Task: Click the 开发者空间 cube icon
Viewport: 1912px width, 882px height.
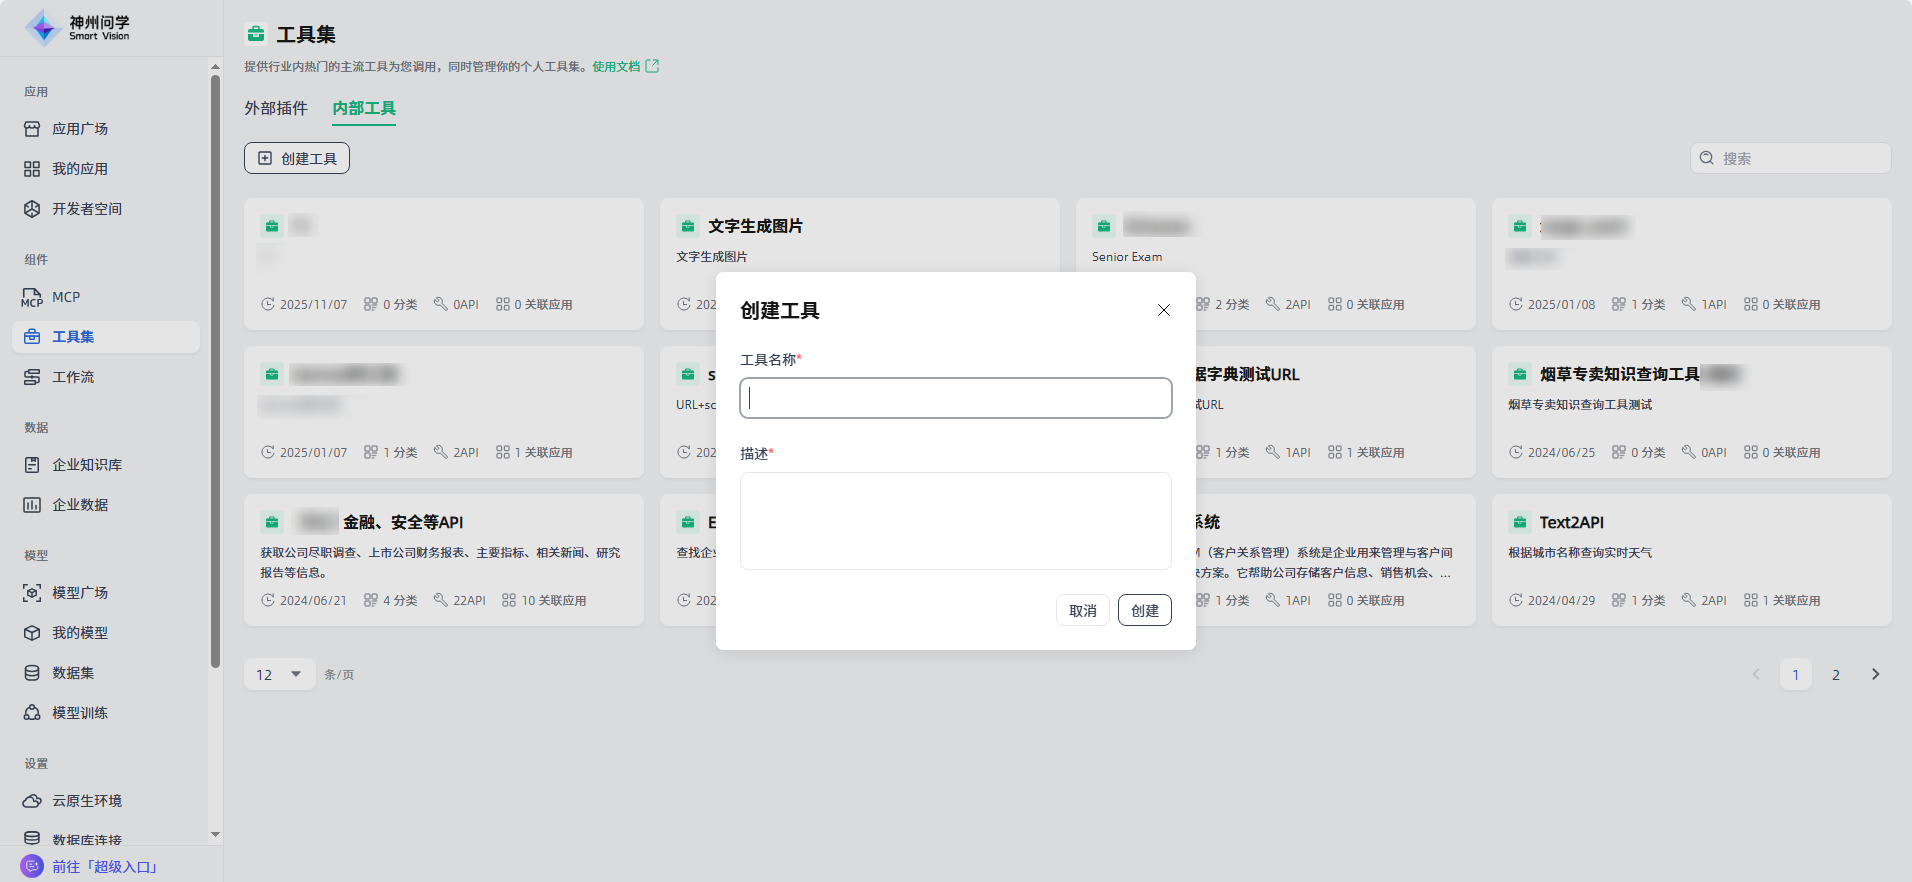Action: [32, 209]
